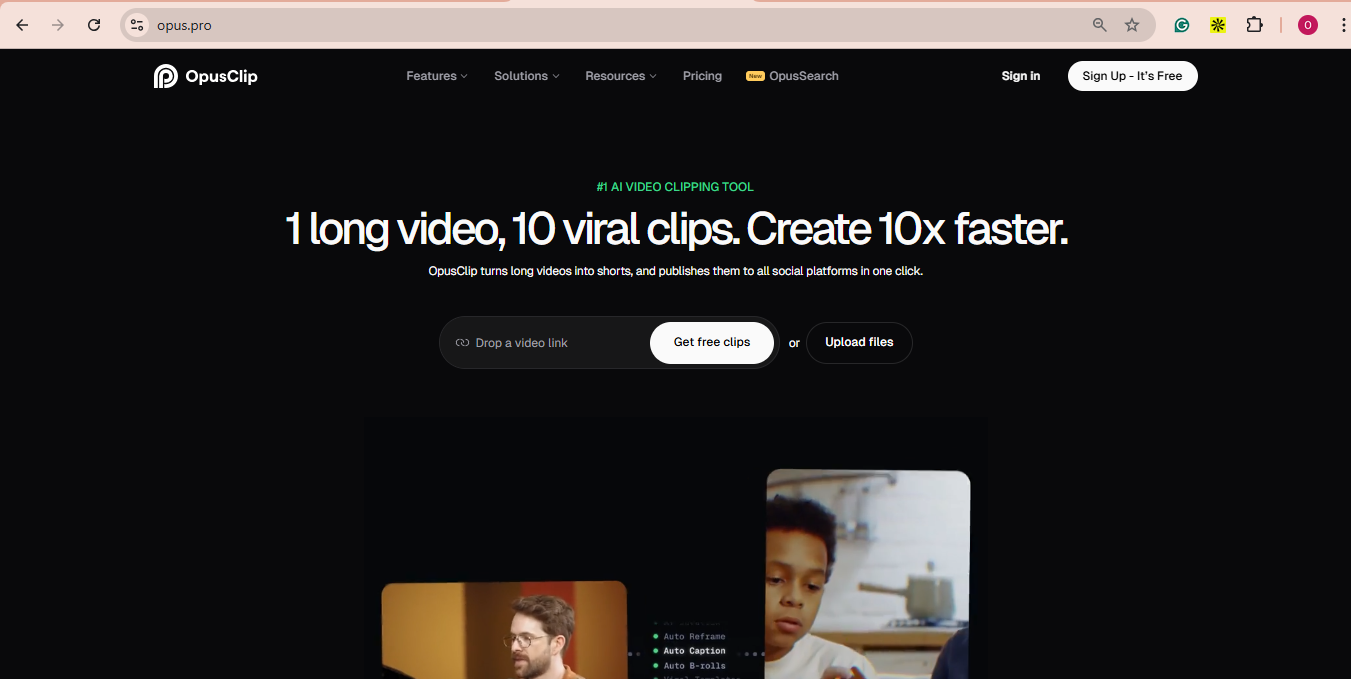This screenshot has width=1351, height=679.
Task: Click the #1 AI VIDEO CLIPPING TOOL text
Action: pos(675,187)
